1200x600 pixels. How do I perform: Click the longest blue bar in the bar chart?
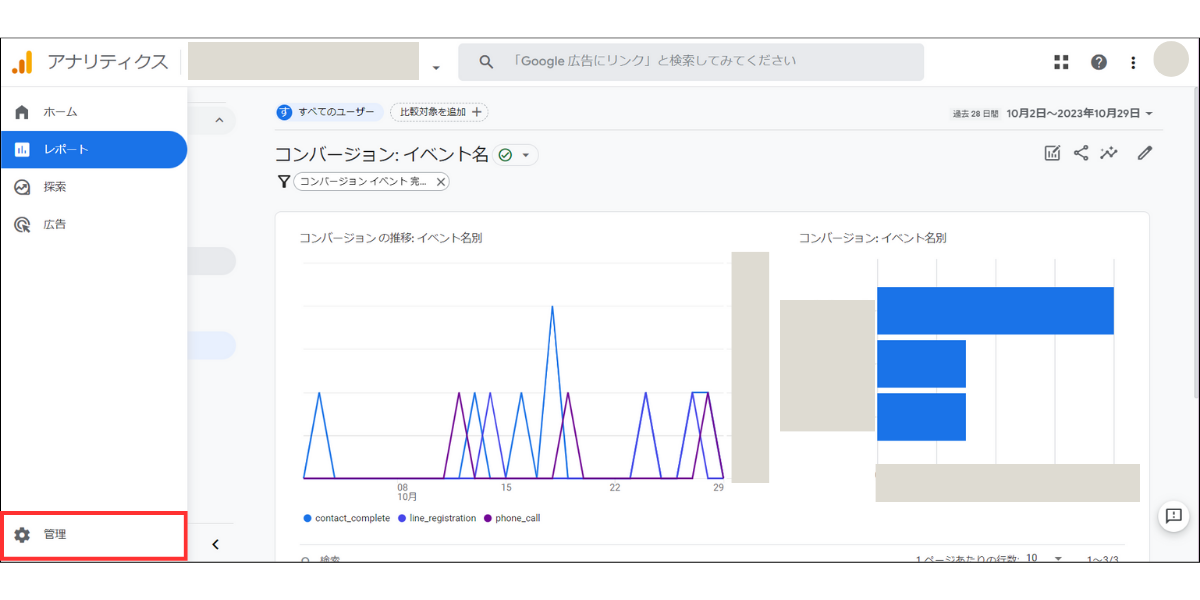(x=995, y=311)
